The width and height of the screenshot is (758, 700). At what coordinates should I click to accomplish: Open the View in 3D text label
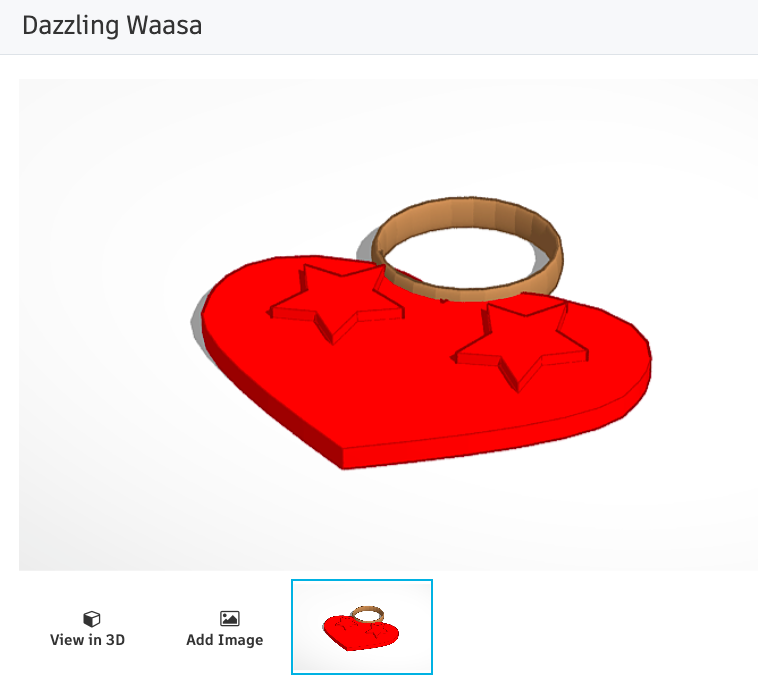(x=87, y=640)
